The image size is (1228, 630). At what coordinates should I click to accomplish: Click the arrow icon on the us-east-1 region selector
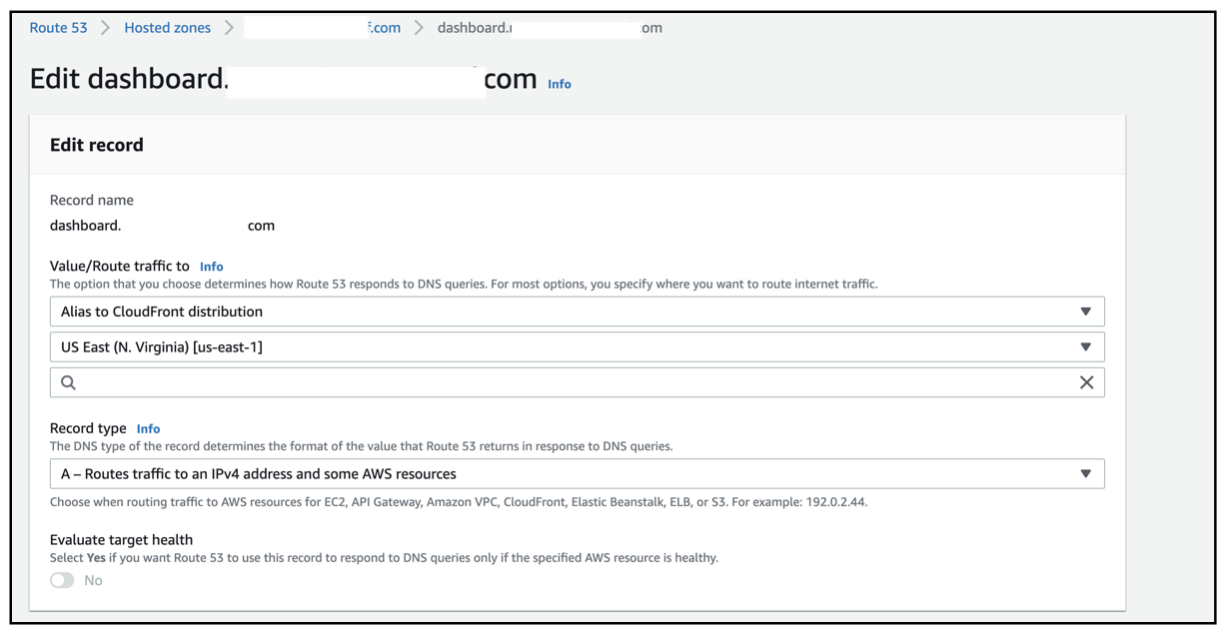click(1086, 348)
